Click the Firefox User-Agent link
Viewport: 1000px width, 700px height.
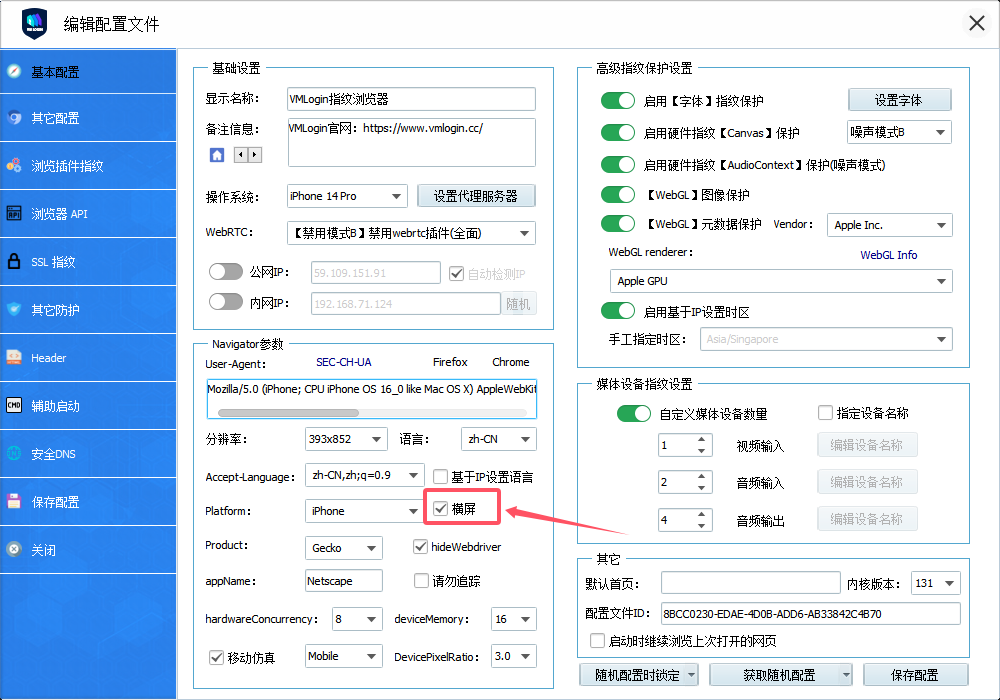(x=450, y=362)
